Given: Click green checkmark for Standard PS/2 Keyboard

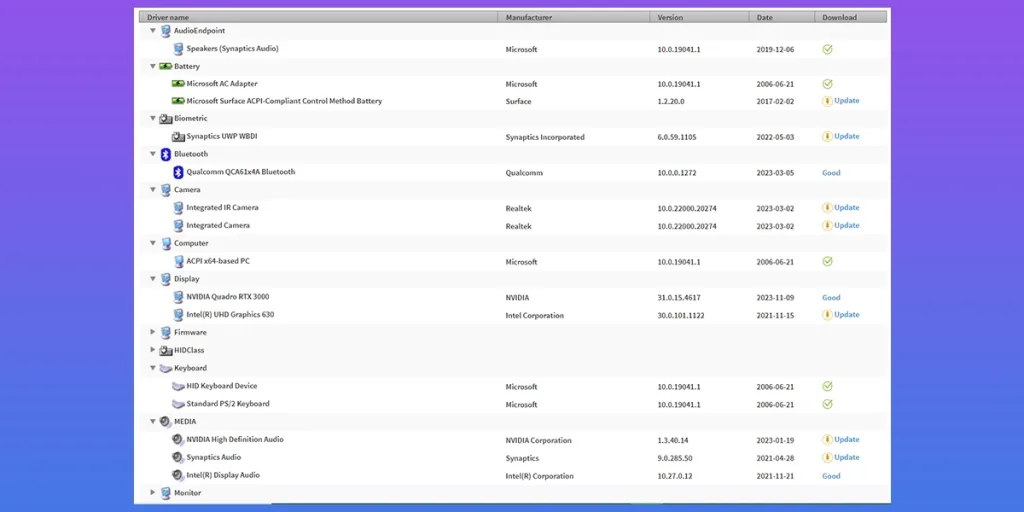Looking at the screenshot, I should pyautogui.click(x=827, y=404).
